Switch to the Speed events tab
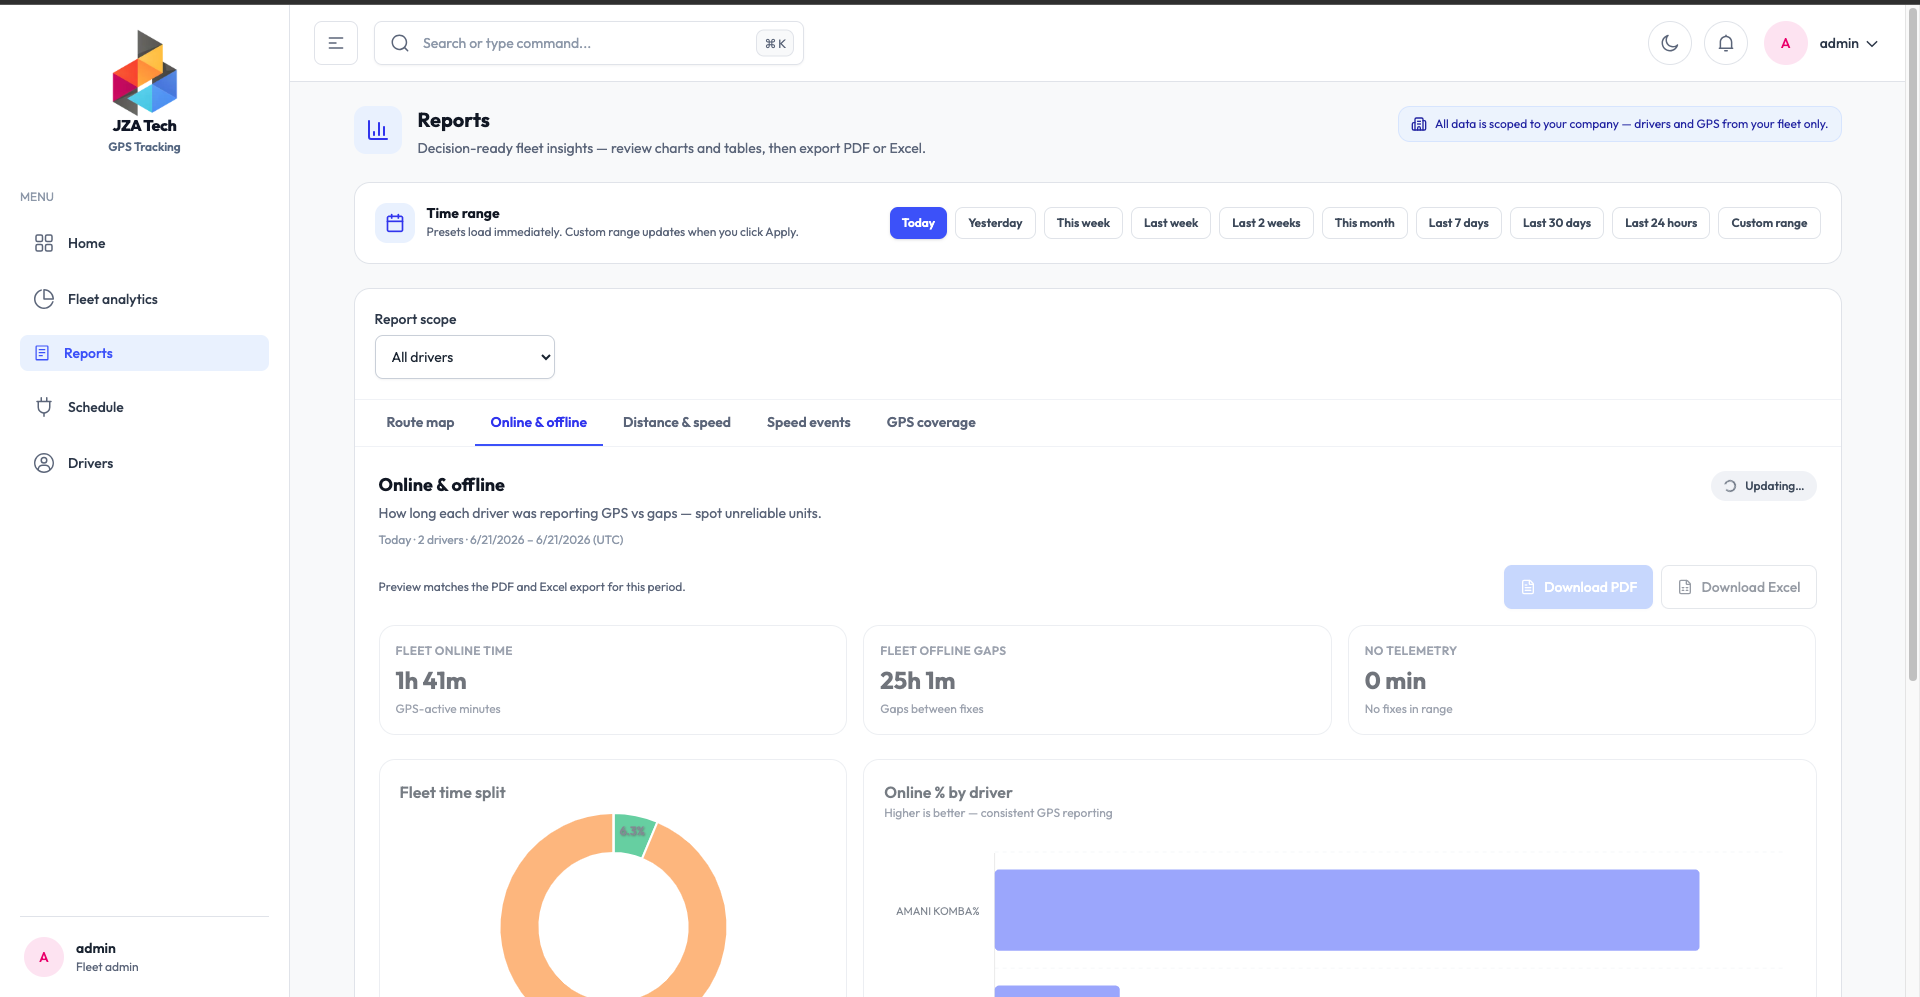Image resolution: width=1920 pixels, height=997 pixels. [x=809, y=422]
